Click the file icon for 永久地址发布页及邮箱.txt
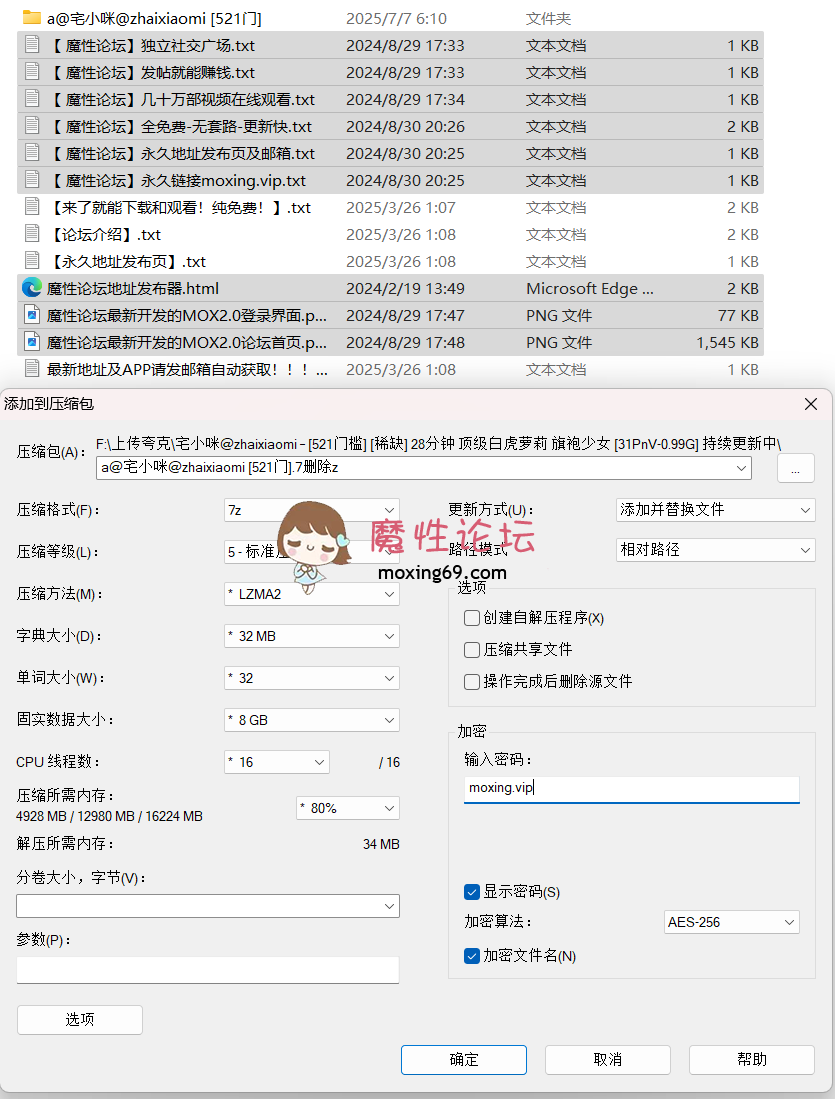The image size is (835, 1099). pyautogui.click(x=32, y=153)
